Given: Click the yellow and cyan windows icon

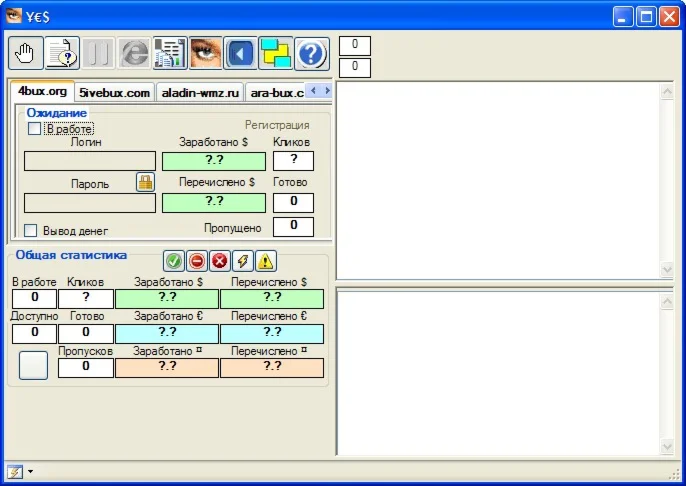Looking at the screenshot, I should pos(276,53).
